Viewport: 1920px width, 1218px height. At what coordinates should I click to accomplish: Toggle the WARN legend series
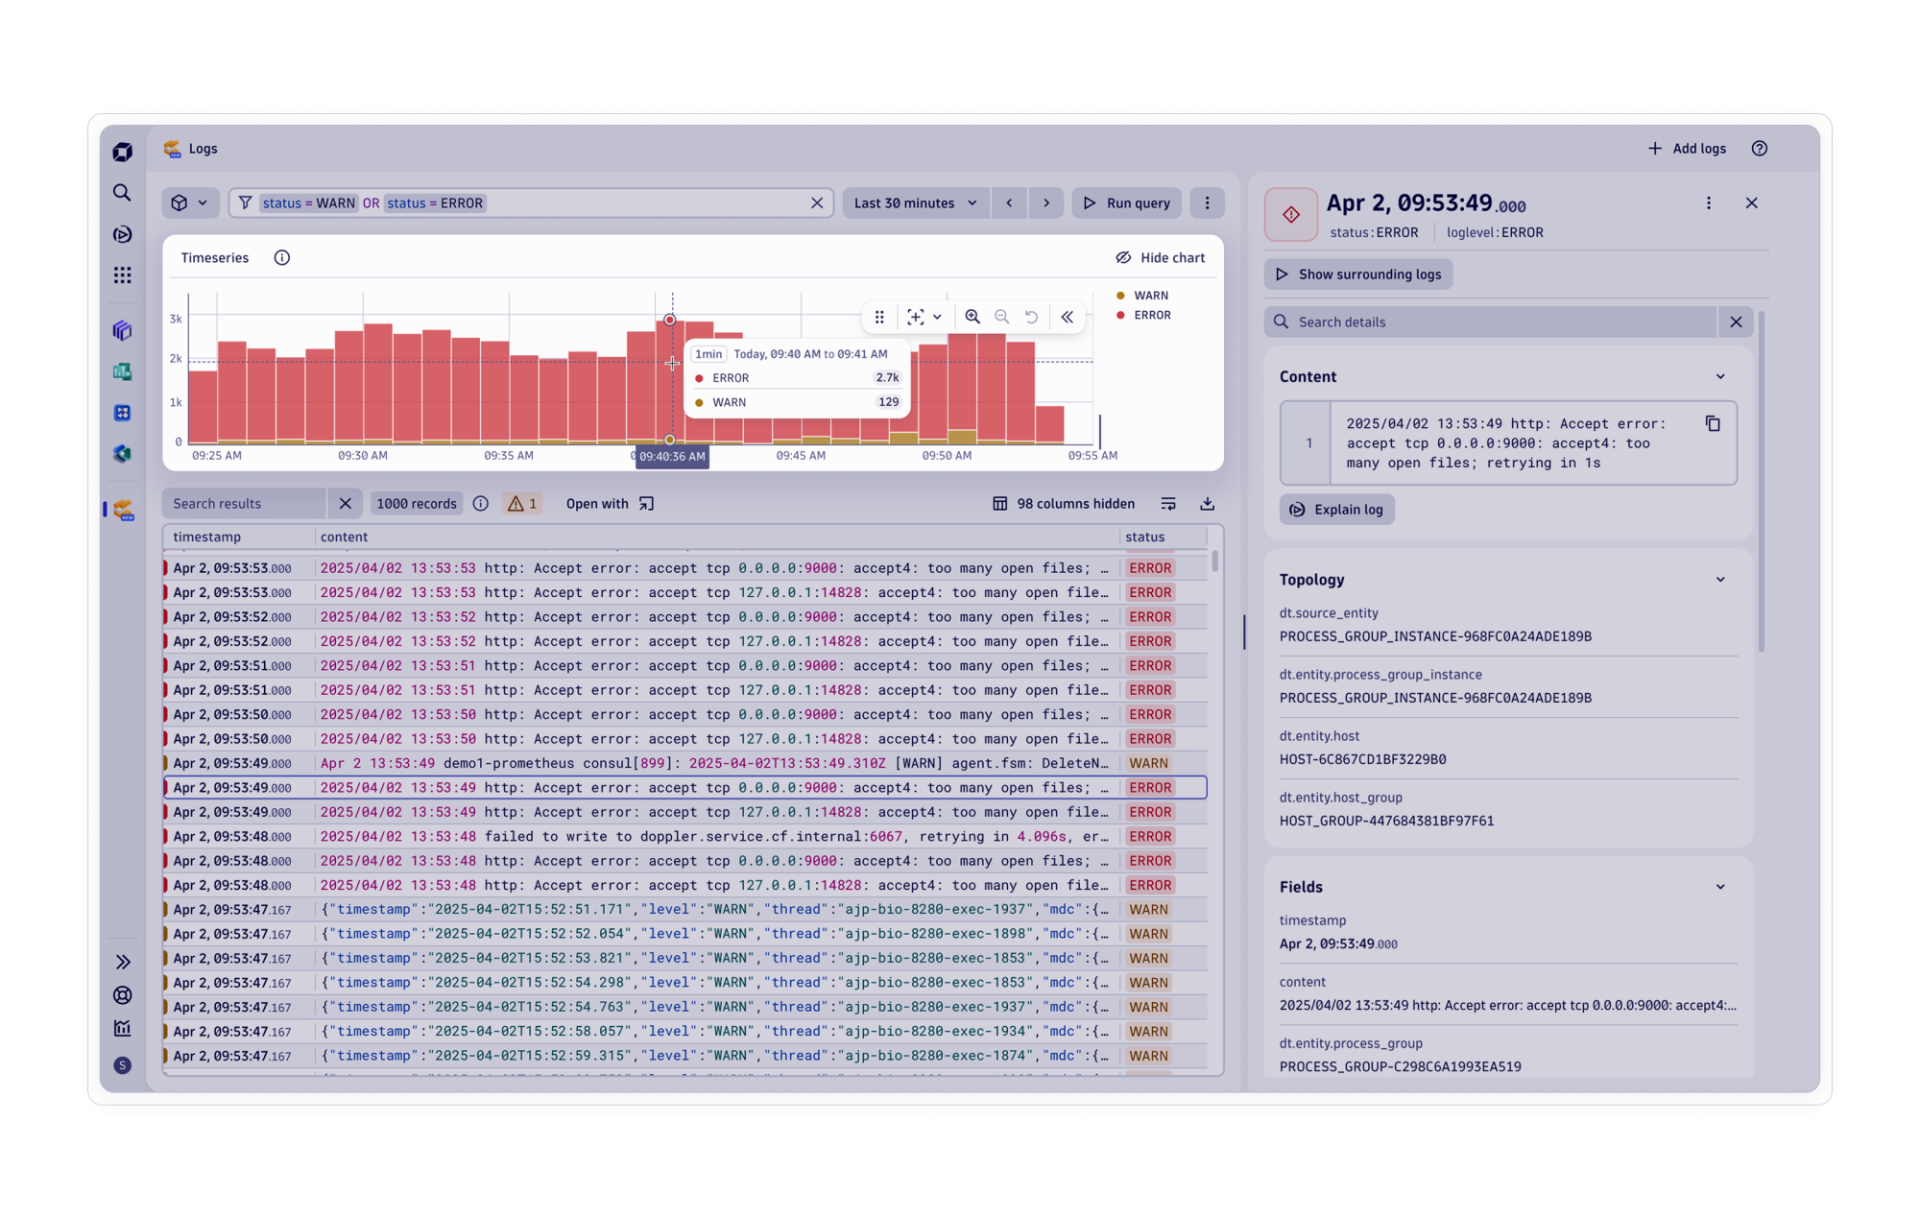1142,296
